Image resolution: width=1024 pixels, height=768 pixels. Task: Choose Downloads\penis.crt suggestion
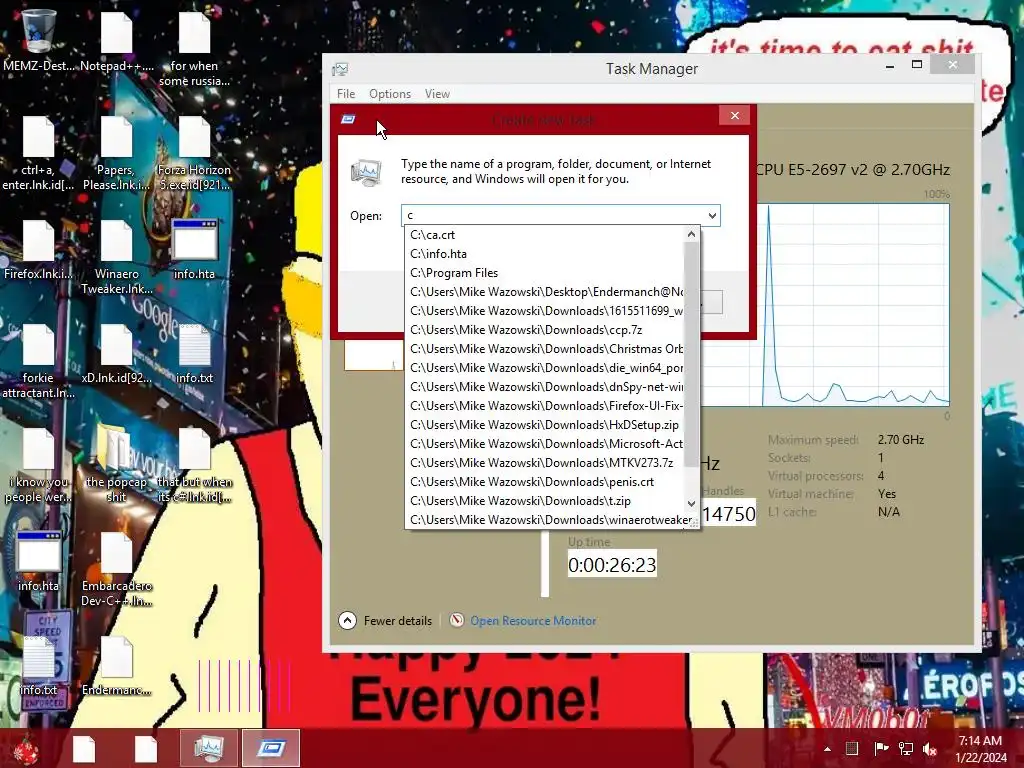pos(545,481)
